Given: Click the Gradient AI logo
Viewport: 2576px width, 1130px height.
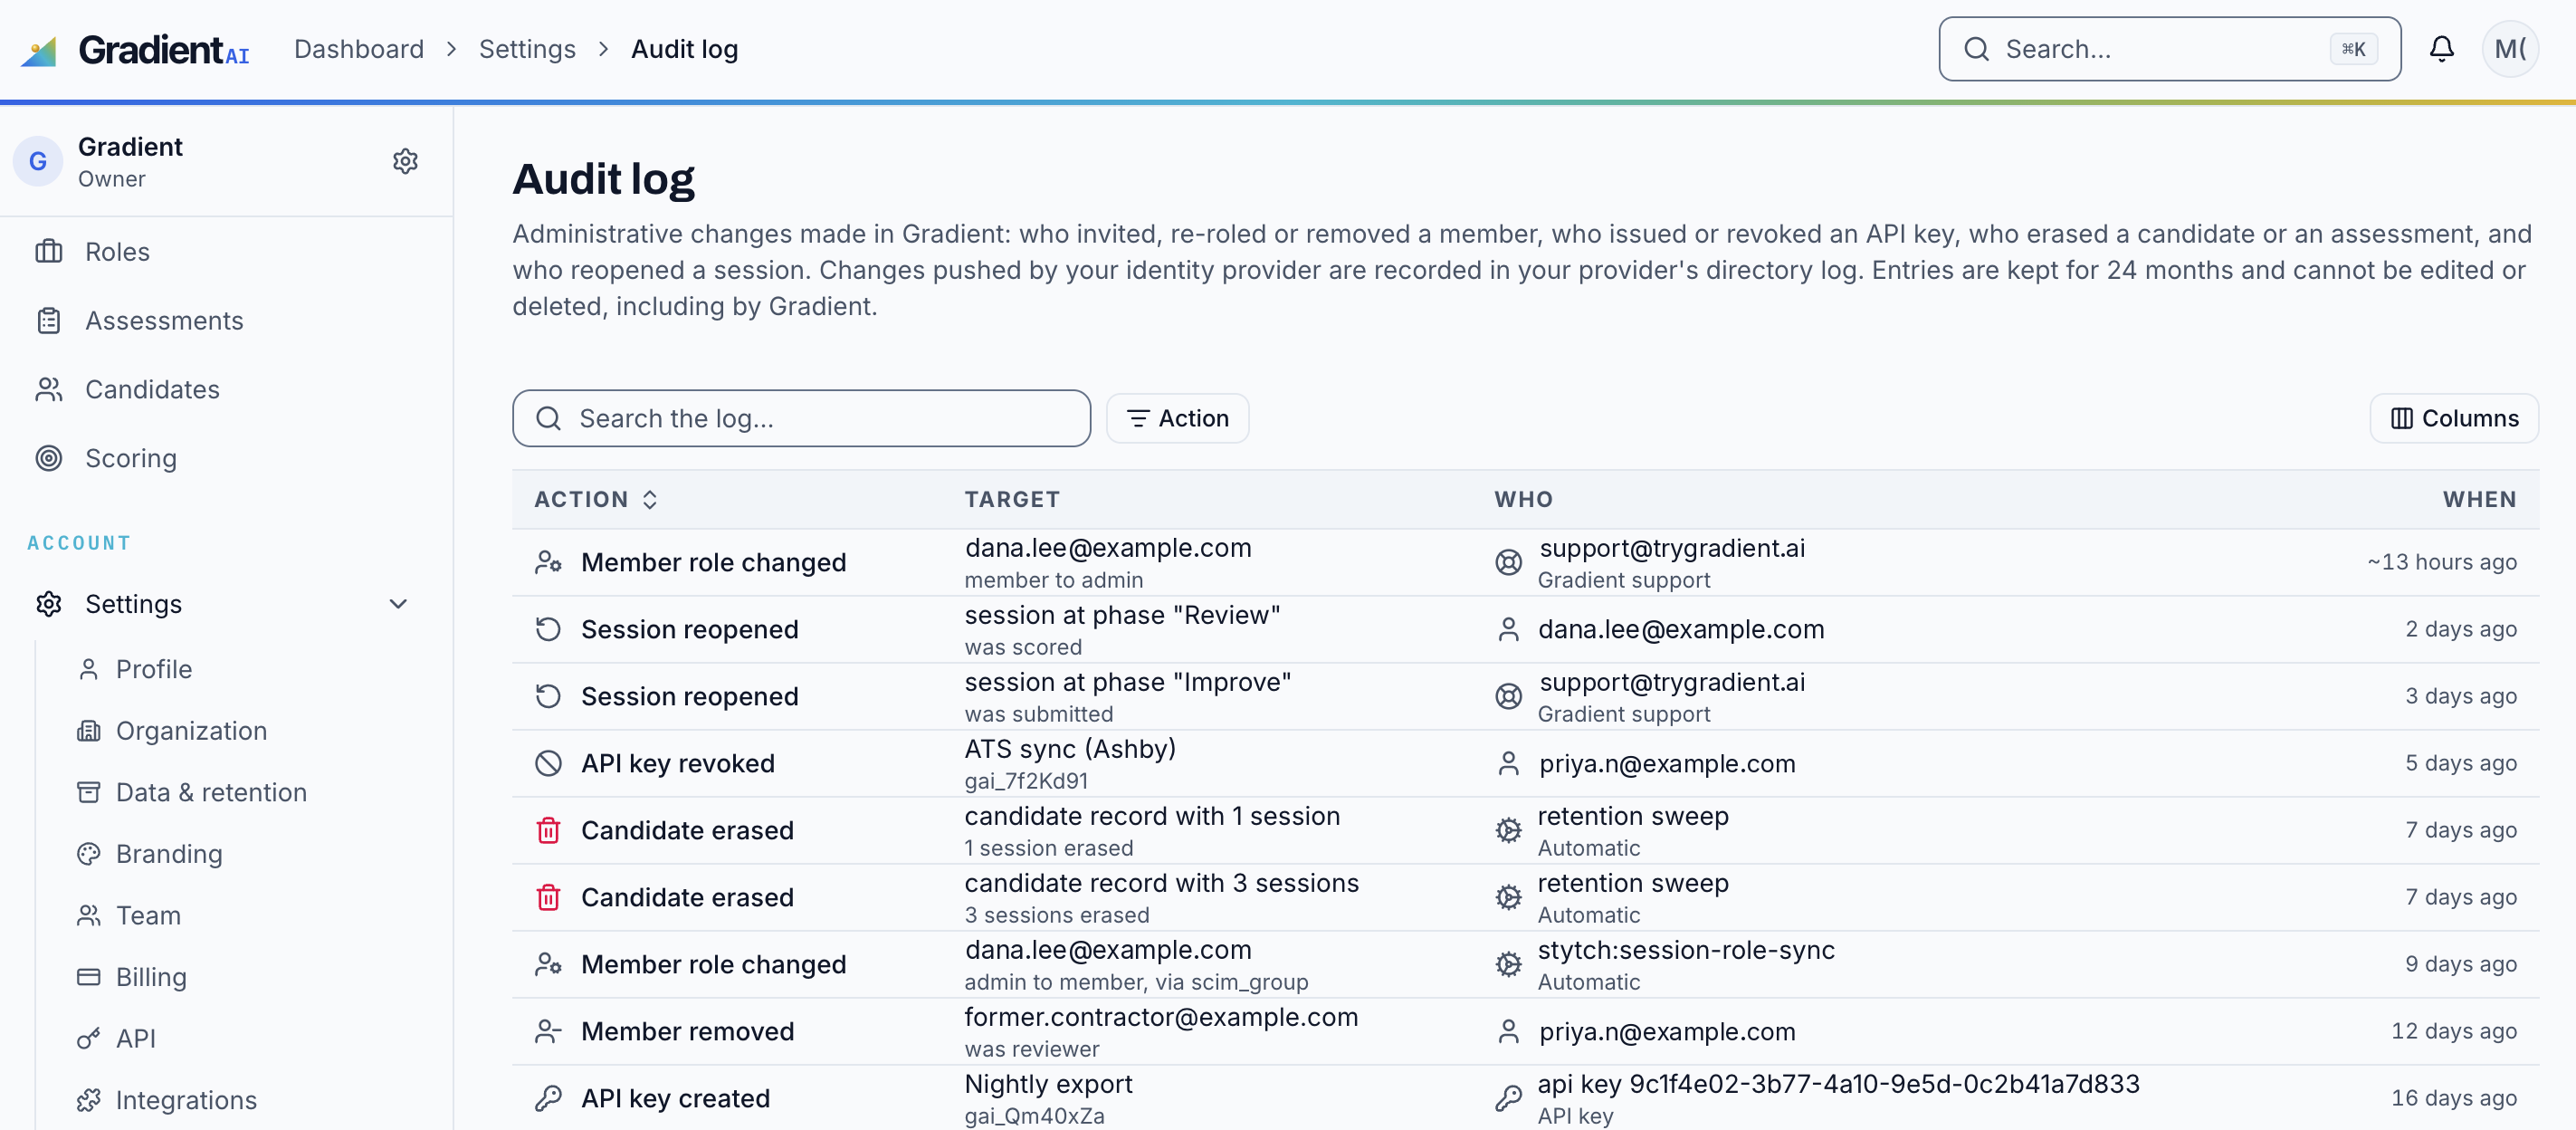Looking at the screenshot, I should click(135, 49).
